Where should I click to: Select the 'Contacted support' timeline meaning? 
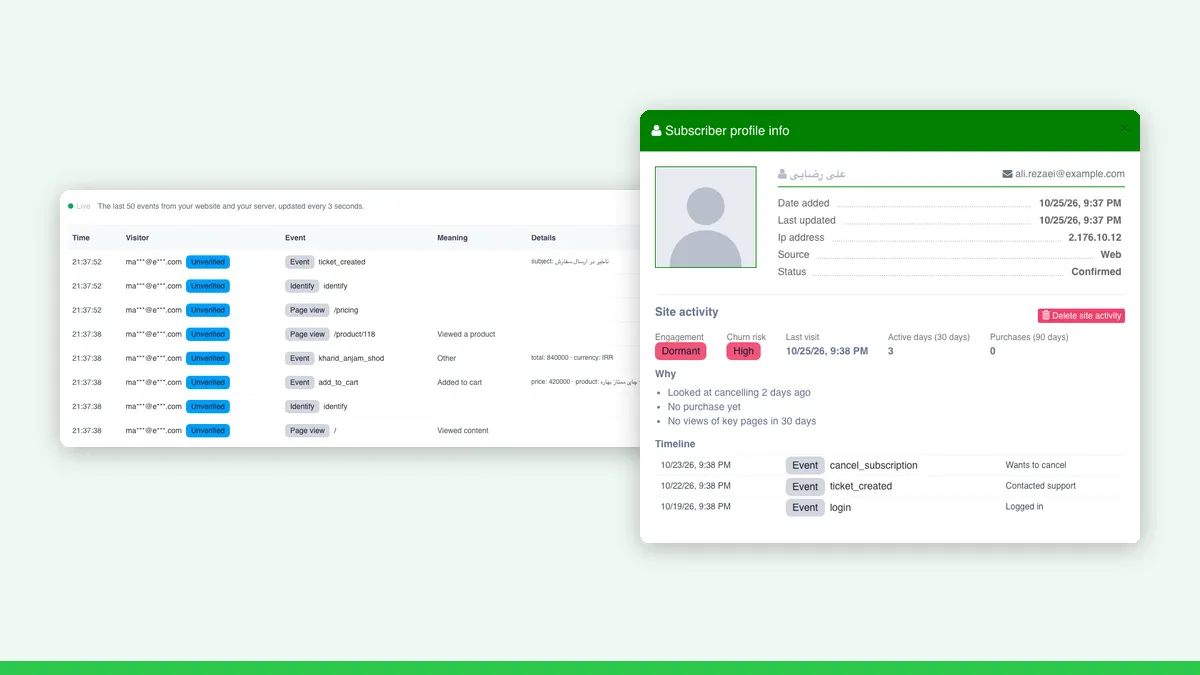click(x=1041, y=486)
